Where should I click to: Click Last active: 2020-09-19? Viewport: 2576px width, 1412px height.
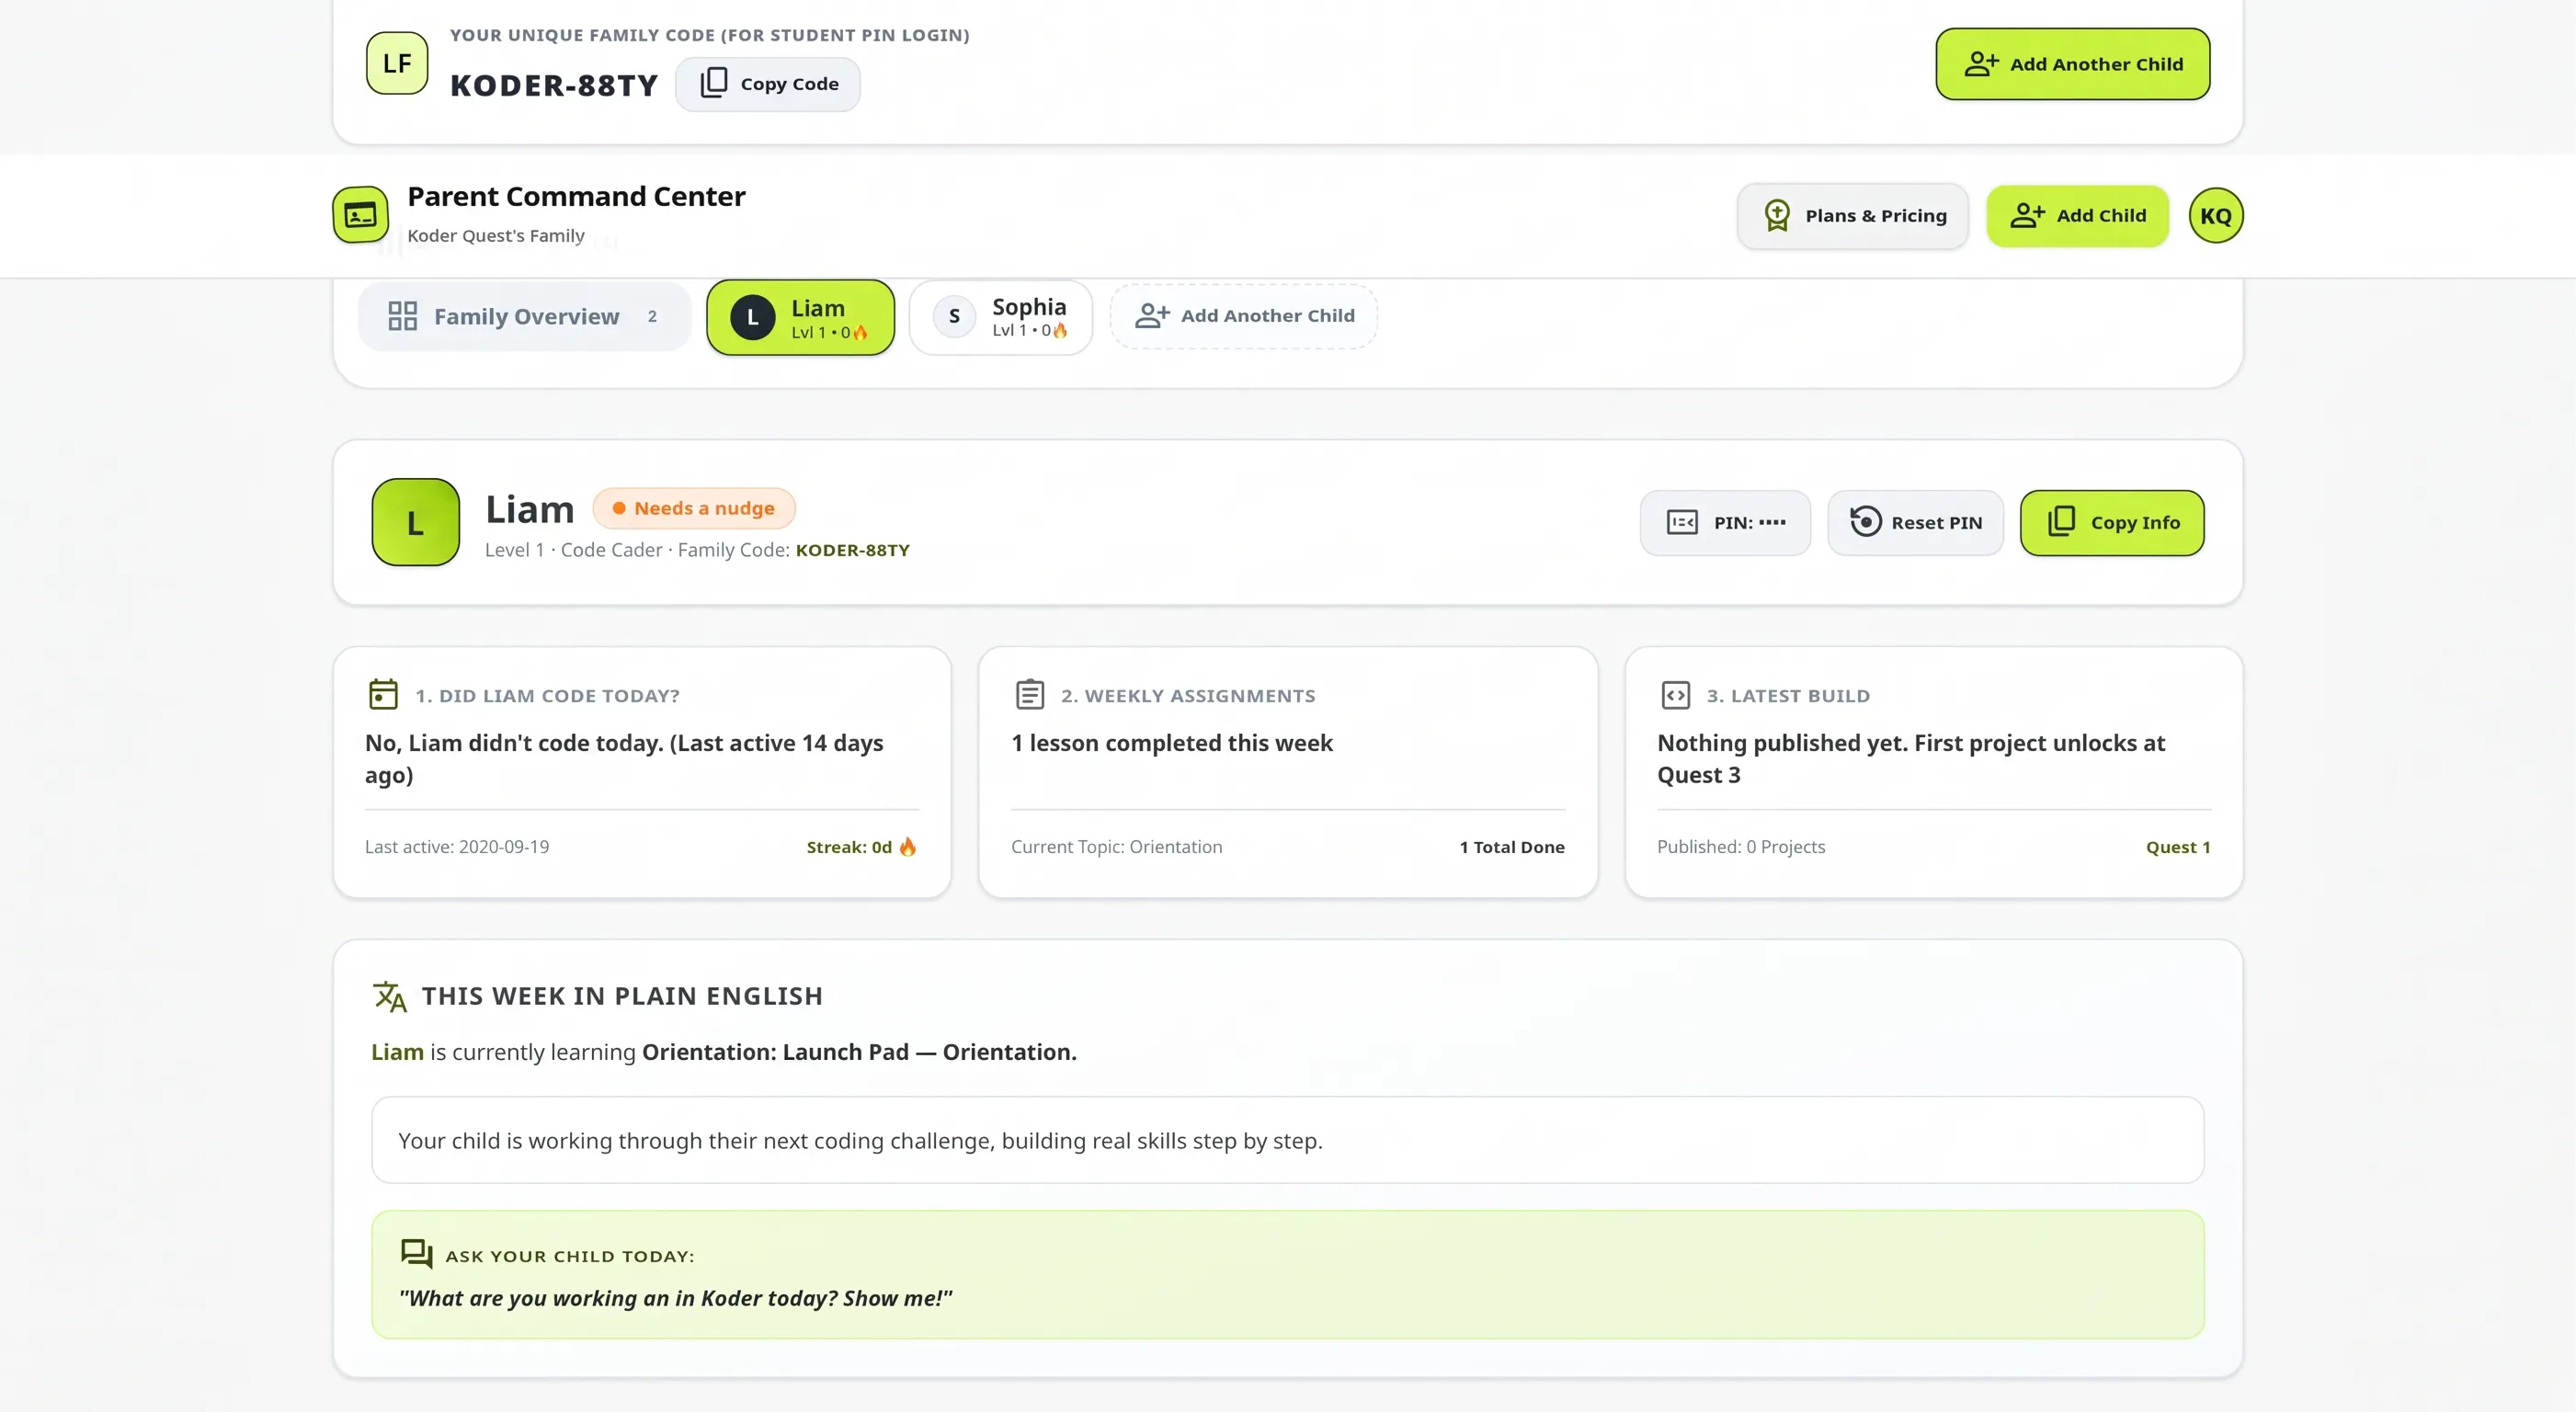pyautogui.click(x=457, y=847)
